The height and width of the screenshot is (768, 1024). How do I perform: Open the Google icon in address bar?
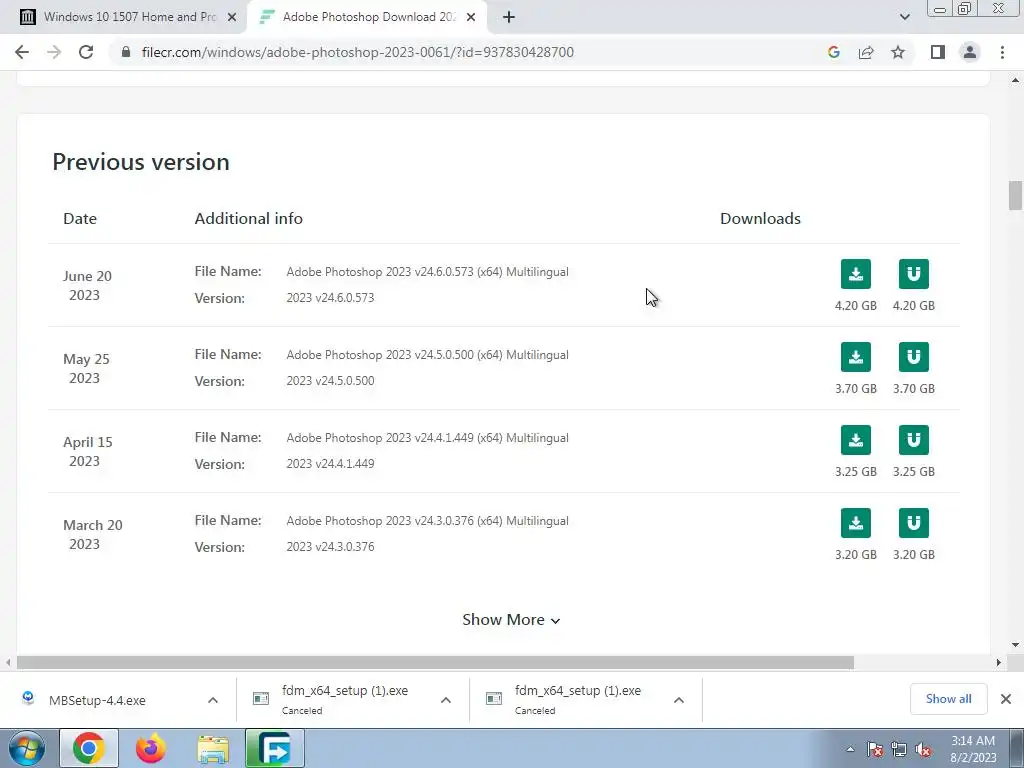833,52
